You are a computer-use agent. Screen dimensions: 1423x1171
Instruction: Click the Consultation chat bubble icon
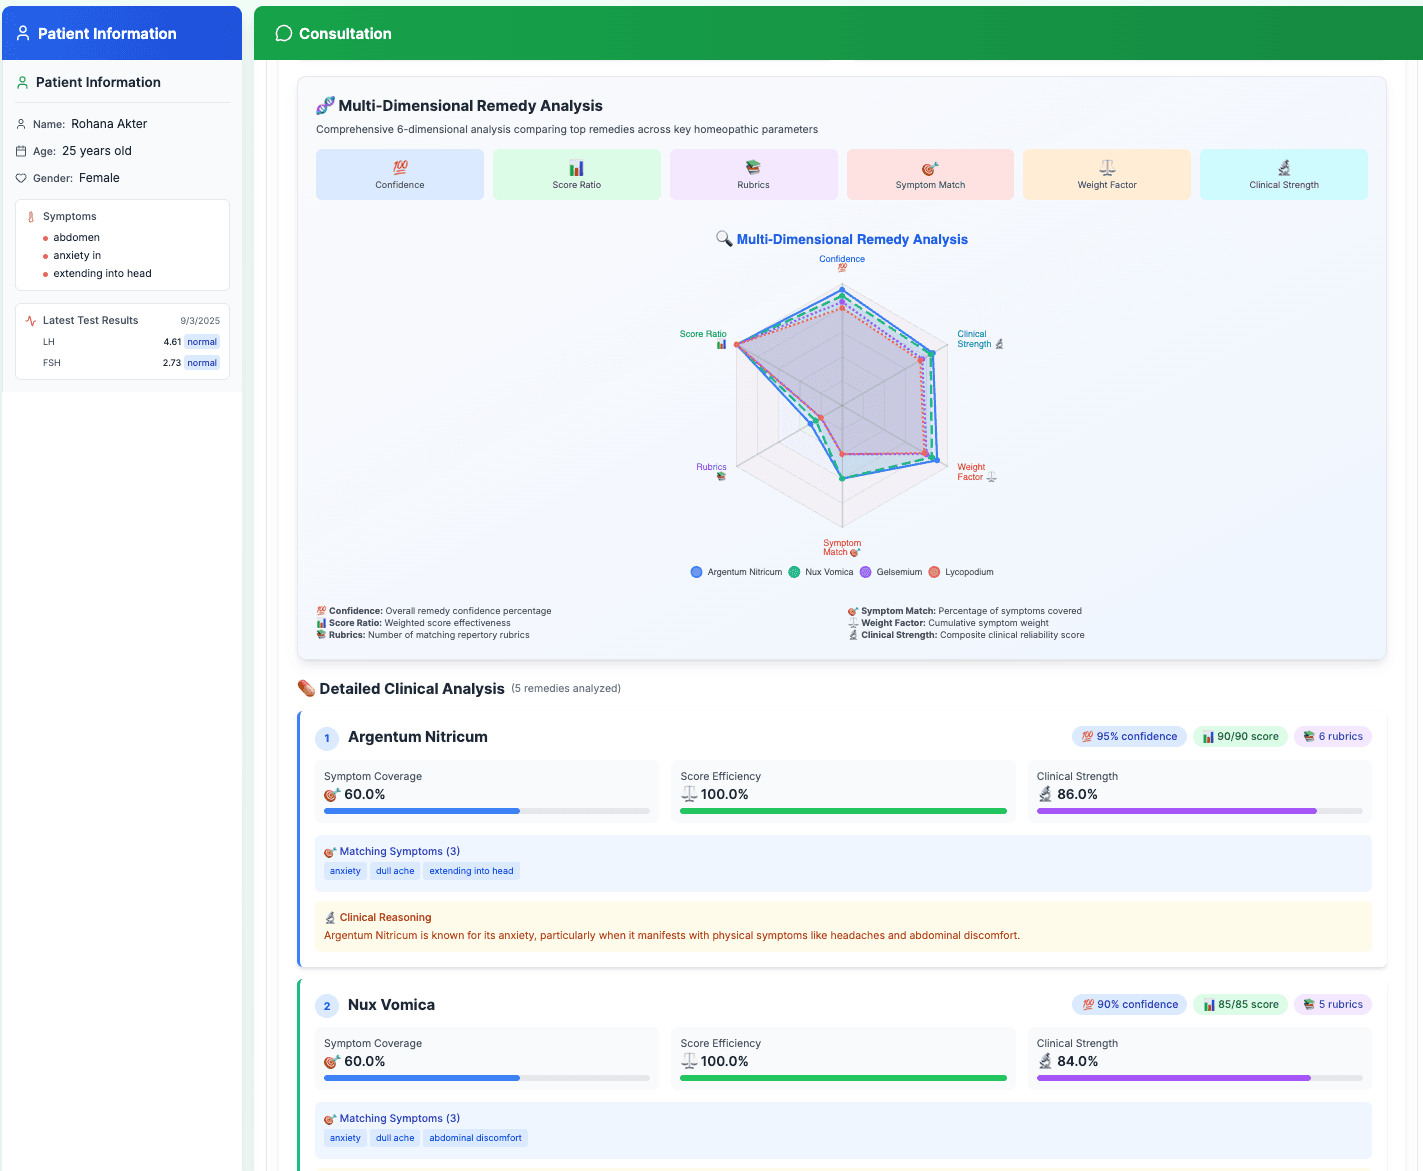point(284,34)
